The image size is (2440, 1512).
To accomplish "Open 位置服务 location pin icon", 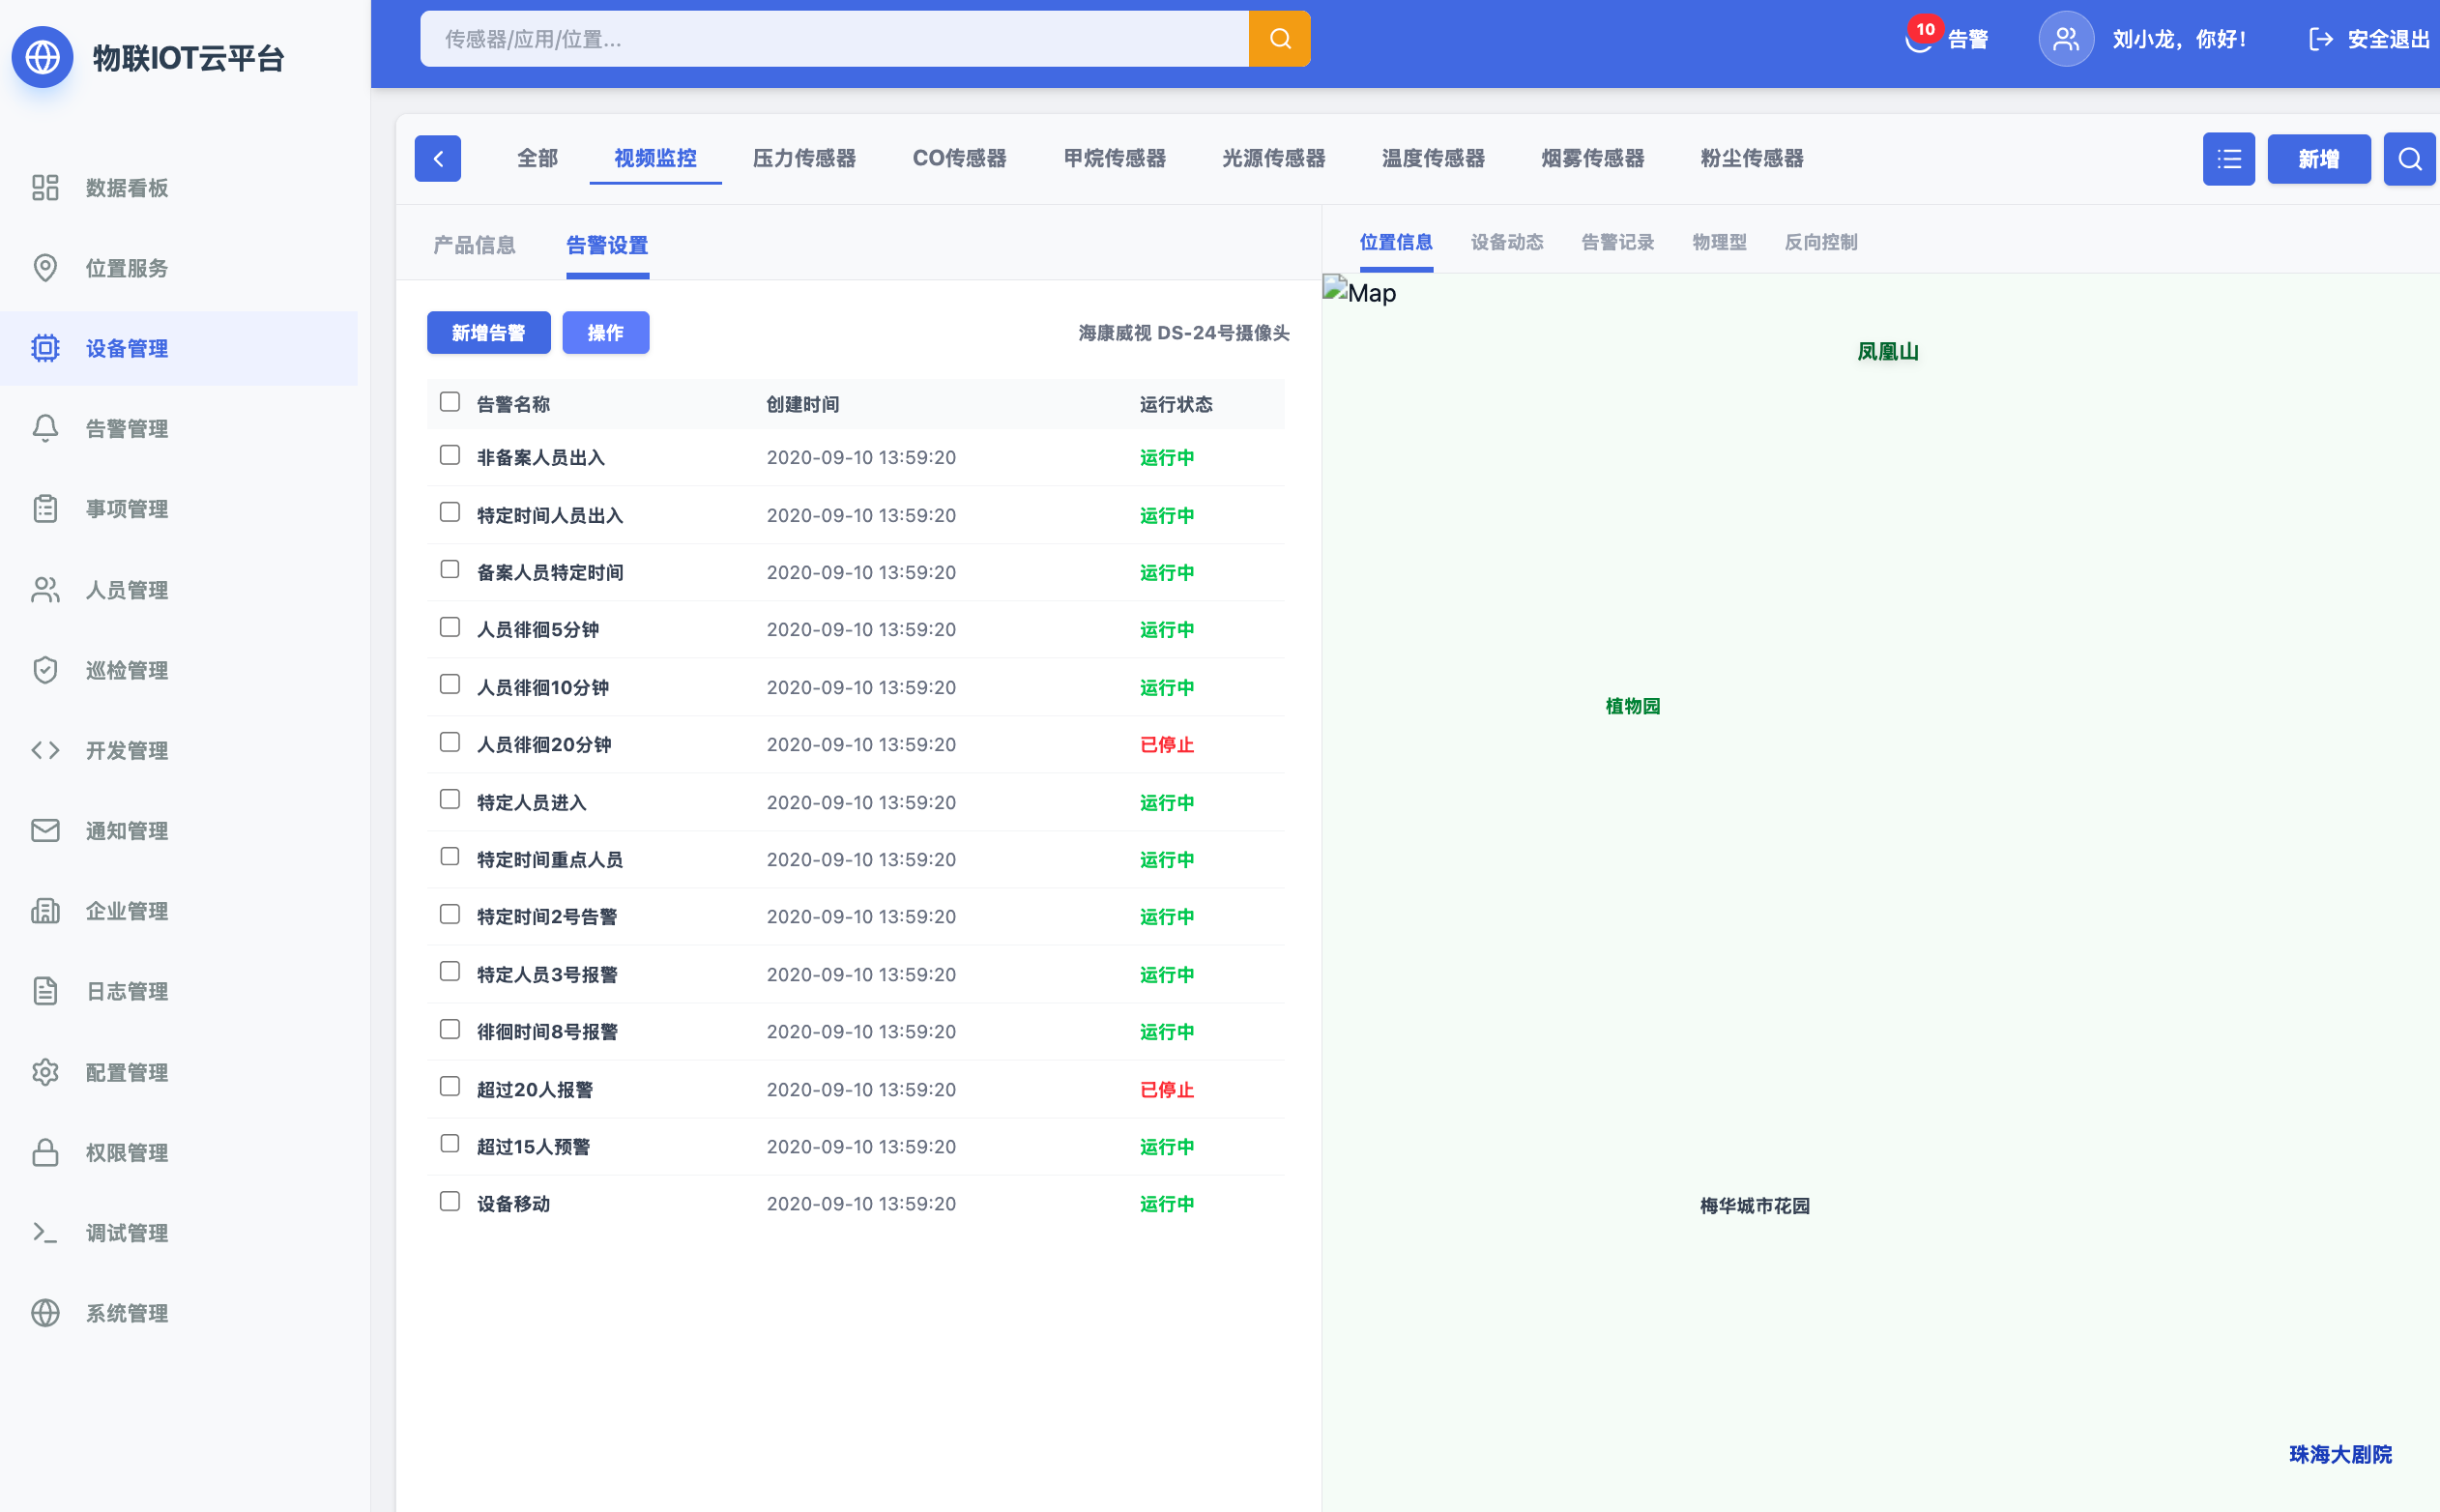I will [x=45, y=268].
